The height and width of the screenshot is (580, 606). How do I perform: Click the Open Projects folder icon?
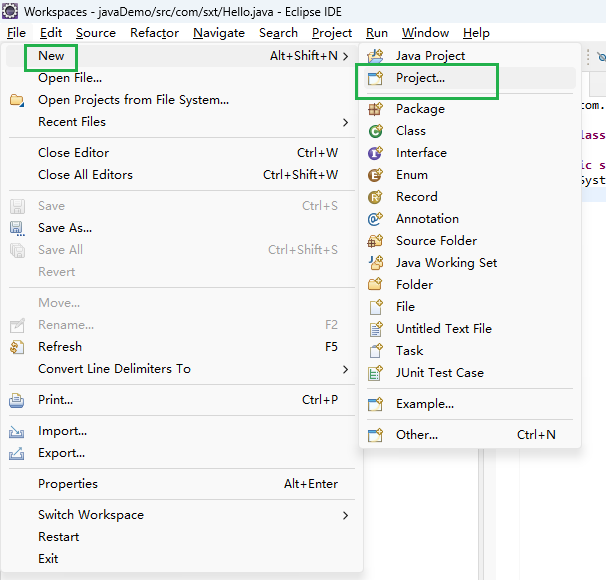click(17, 100)
